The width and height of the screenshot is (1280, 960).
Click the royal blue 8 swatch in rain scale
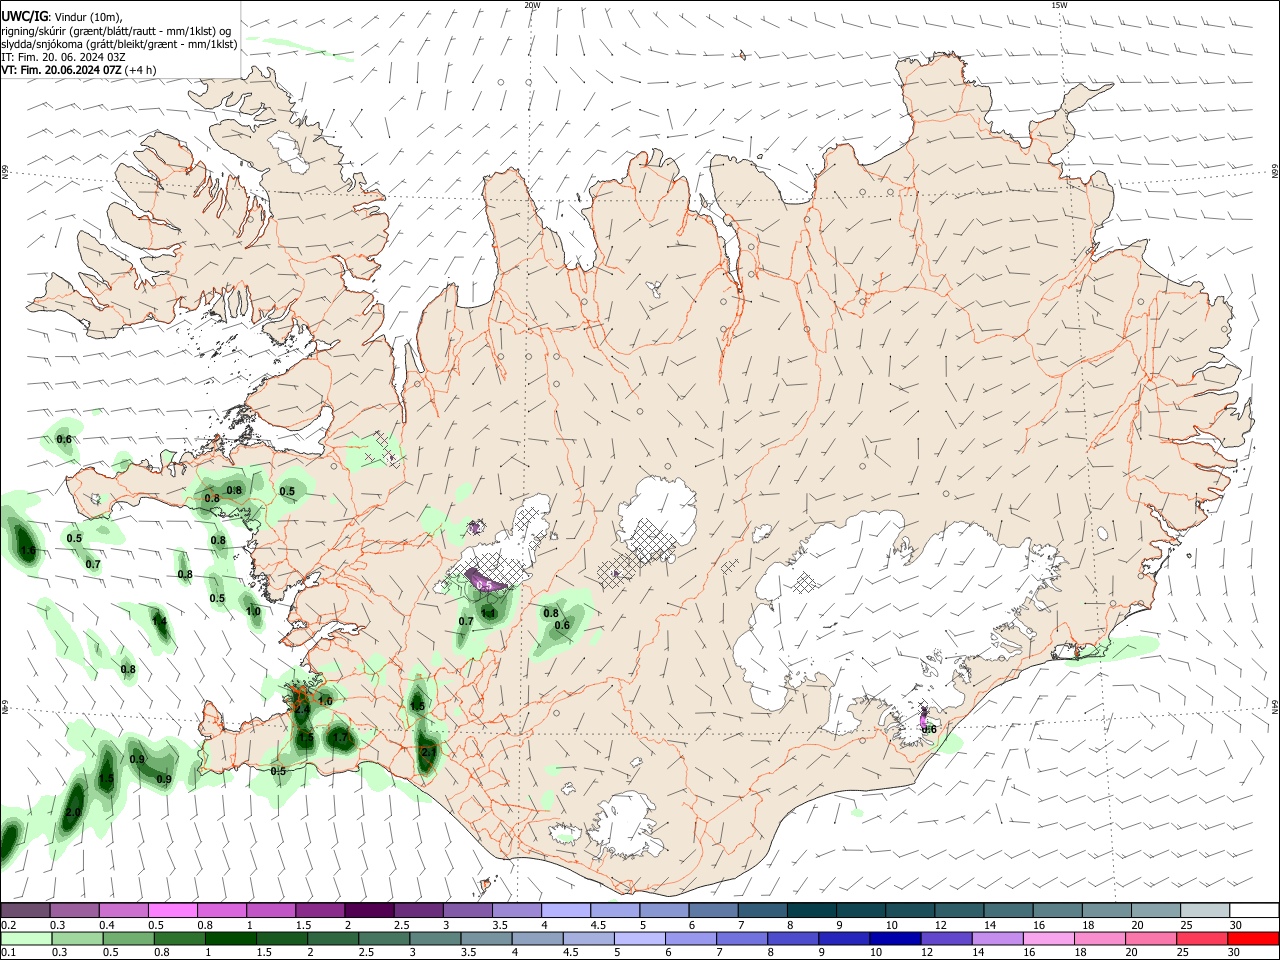(793, 939)
